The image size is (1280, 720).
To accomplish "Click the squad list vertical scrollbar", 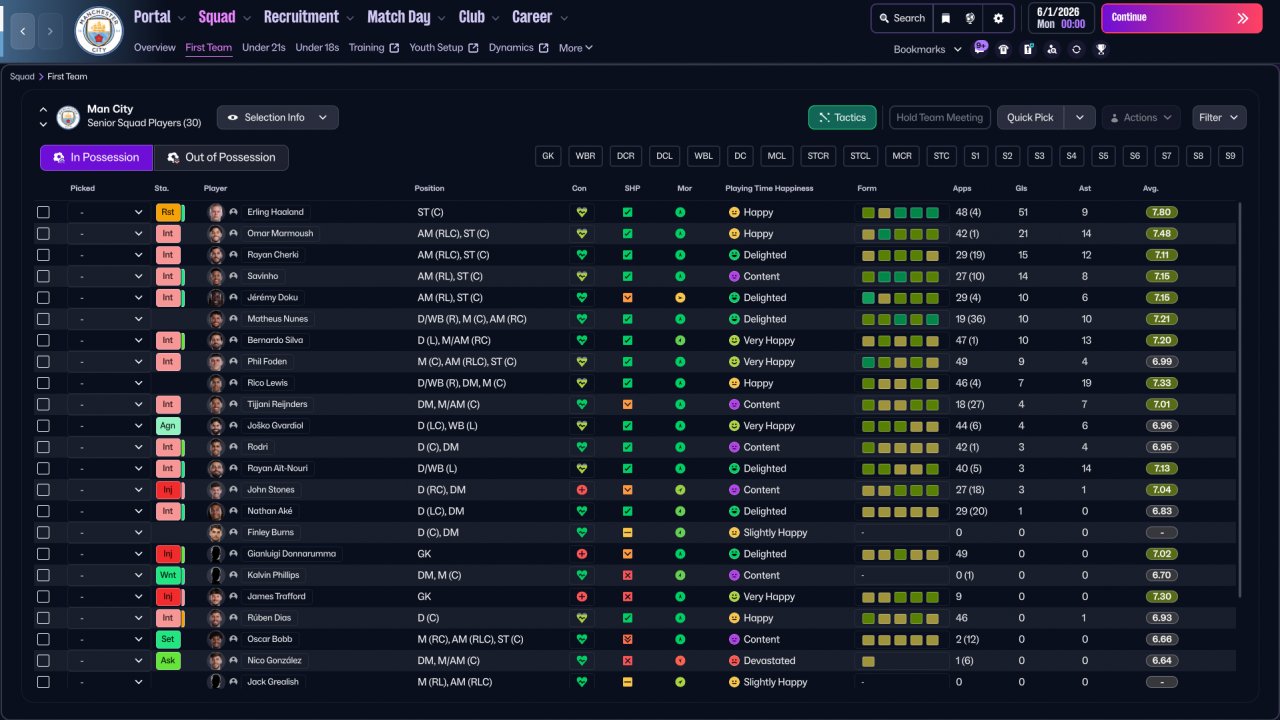I will point(1239,400).
